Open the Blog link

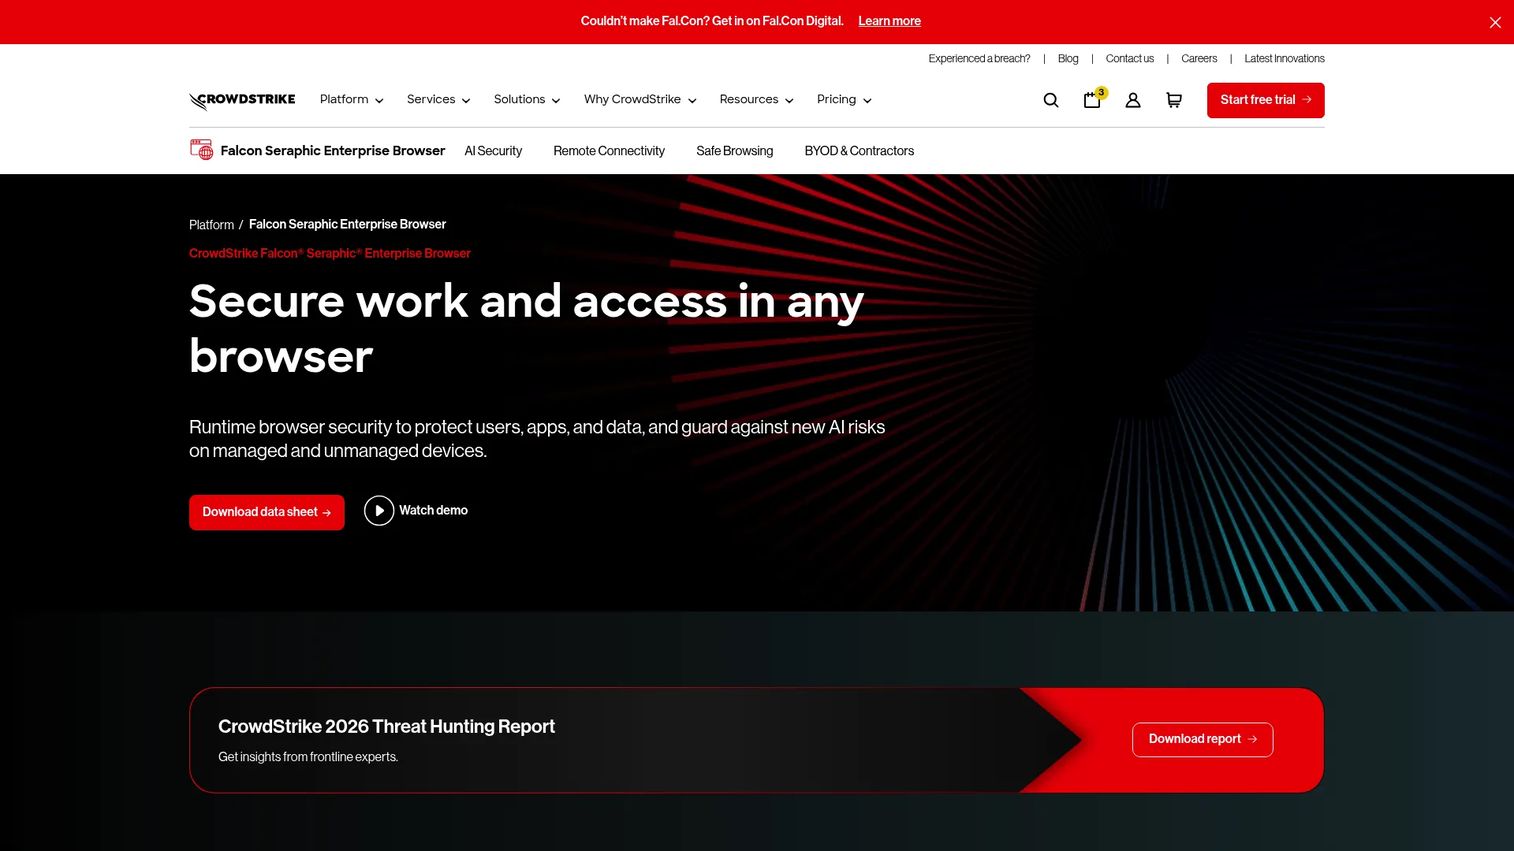pos(1068,59)
